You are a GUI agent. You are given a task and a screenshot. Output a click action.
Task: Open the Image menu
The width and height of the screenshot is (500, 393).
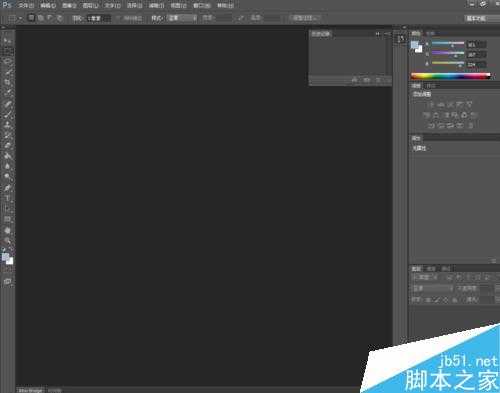pyautogui.click(x=69, y=6)
